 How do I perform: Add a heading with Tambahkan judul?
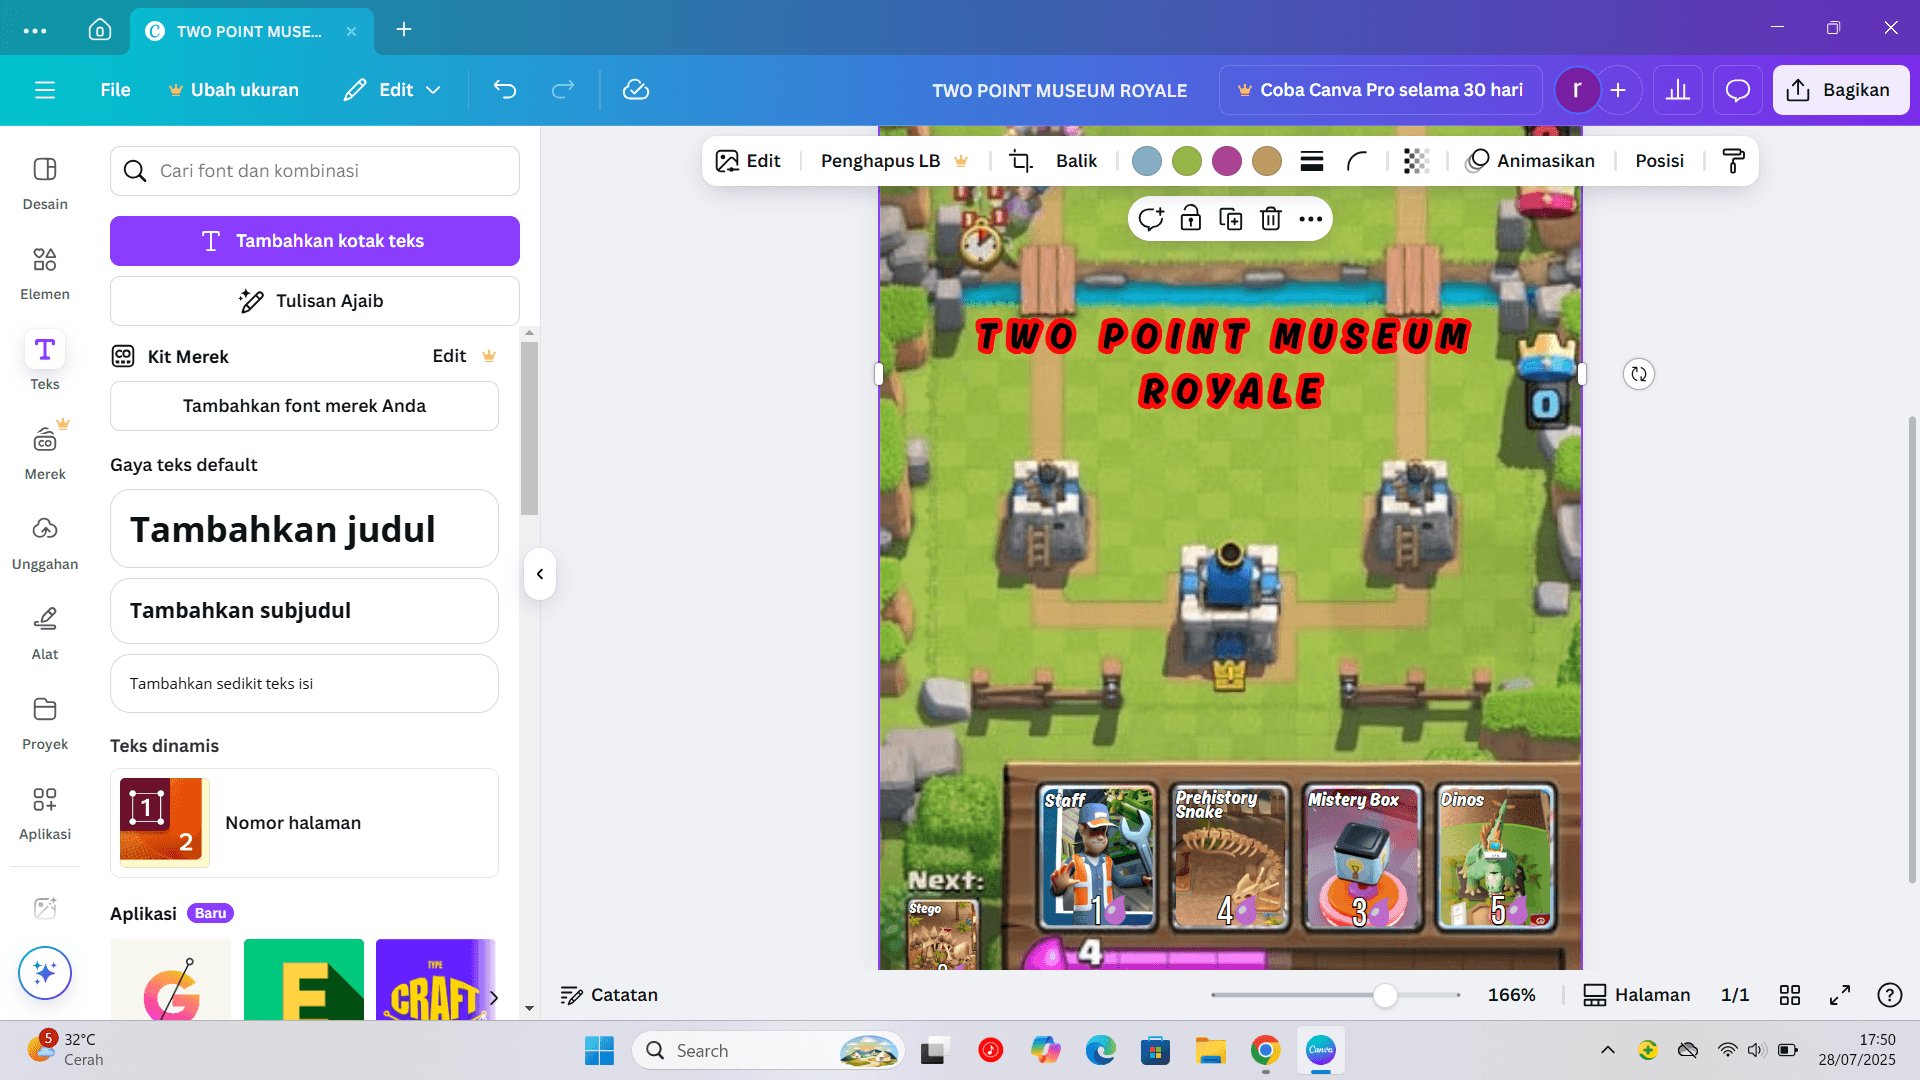tap(304, 529)
